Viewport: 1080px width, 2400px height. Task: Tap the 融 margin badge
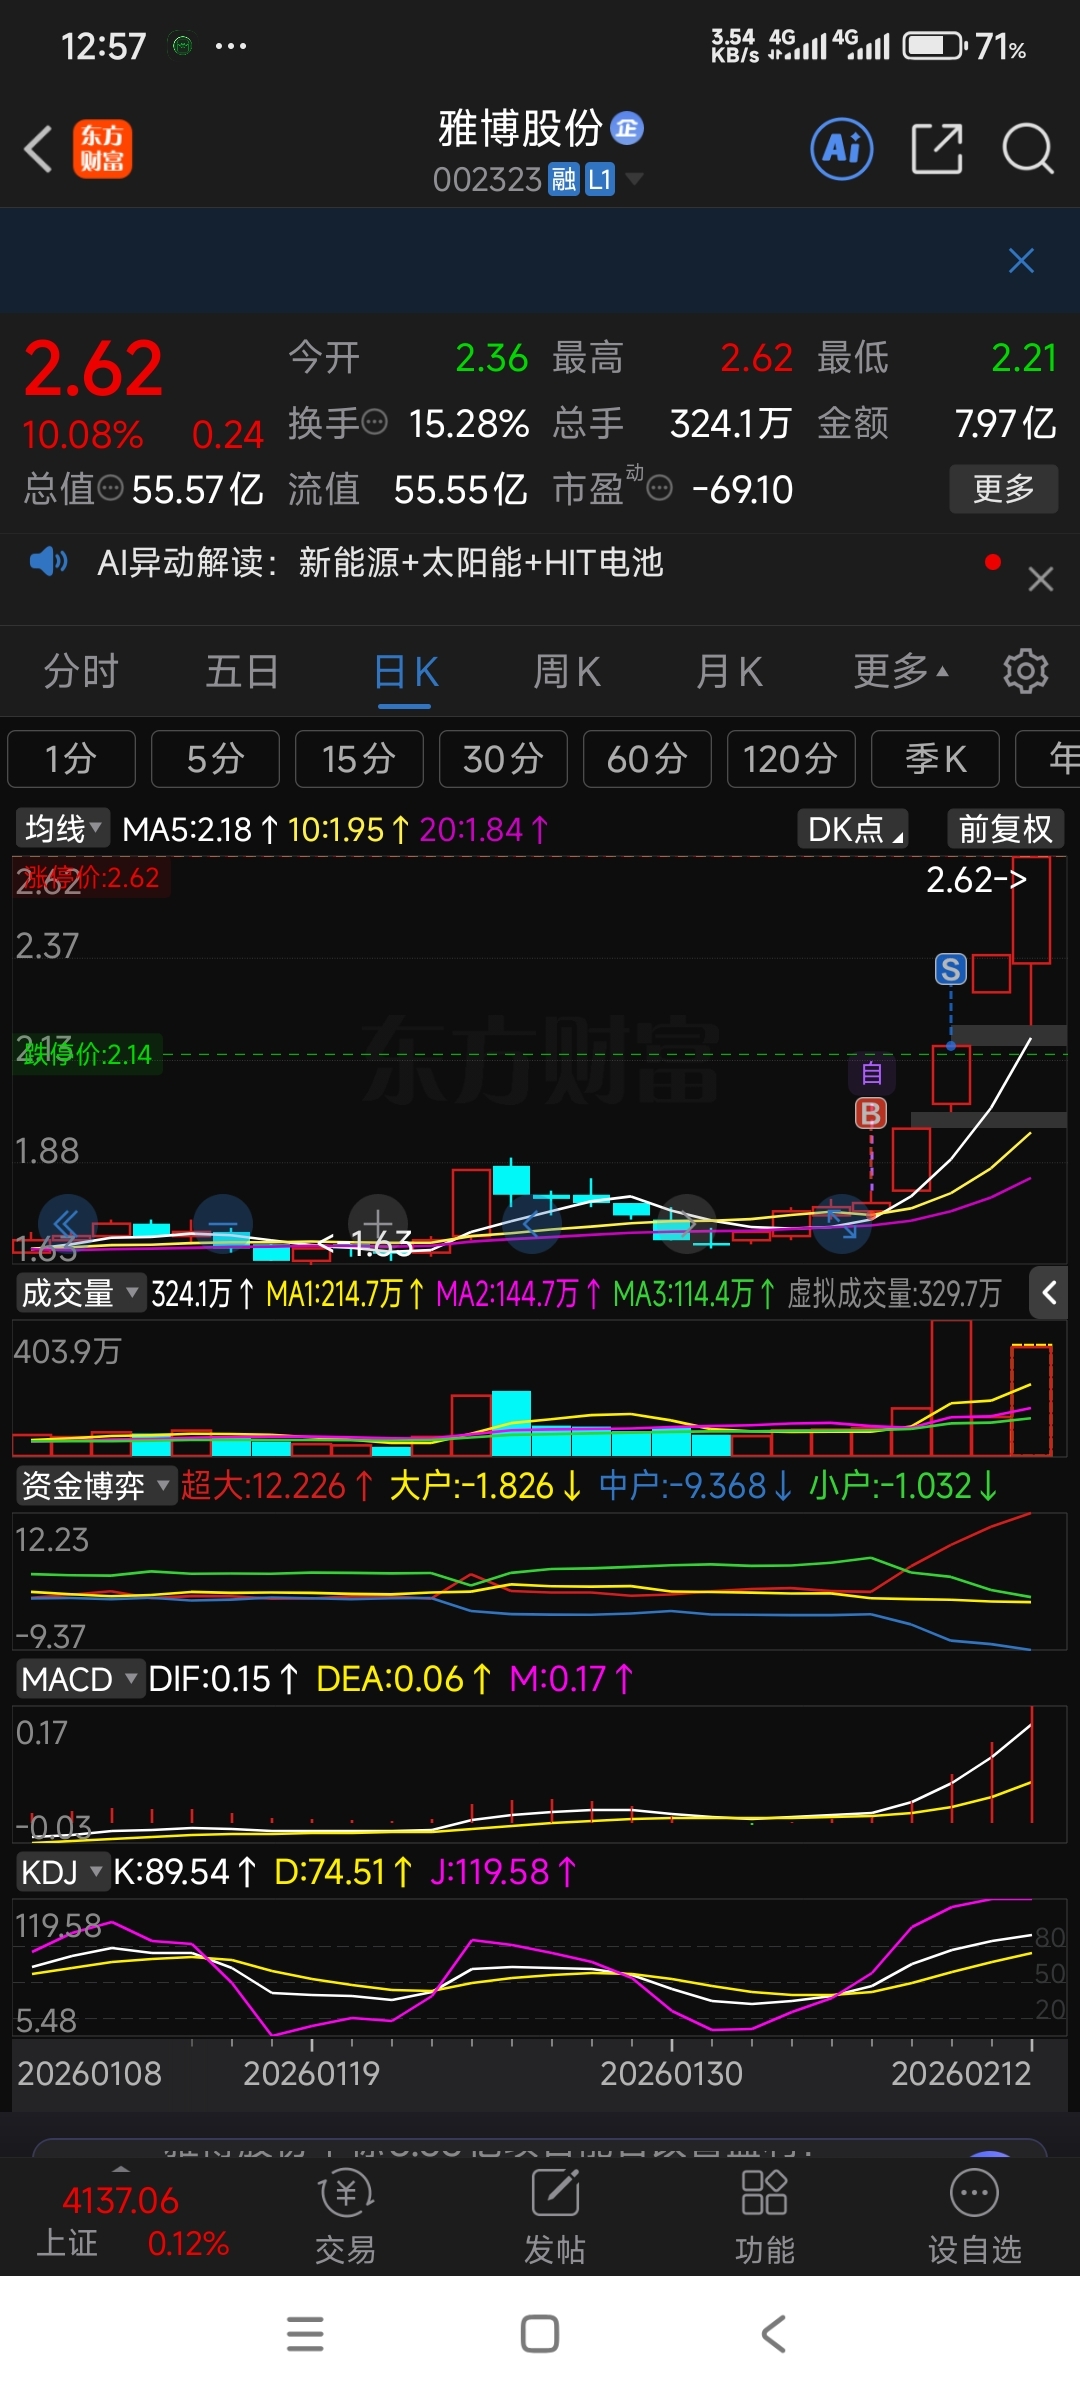pyautogui.click(x=564, y=180)
